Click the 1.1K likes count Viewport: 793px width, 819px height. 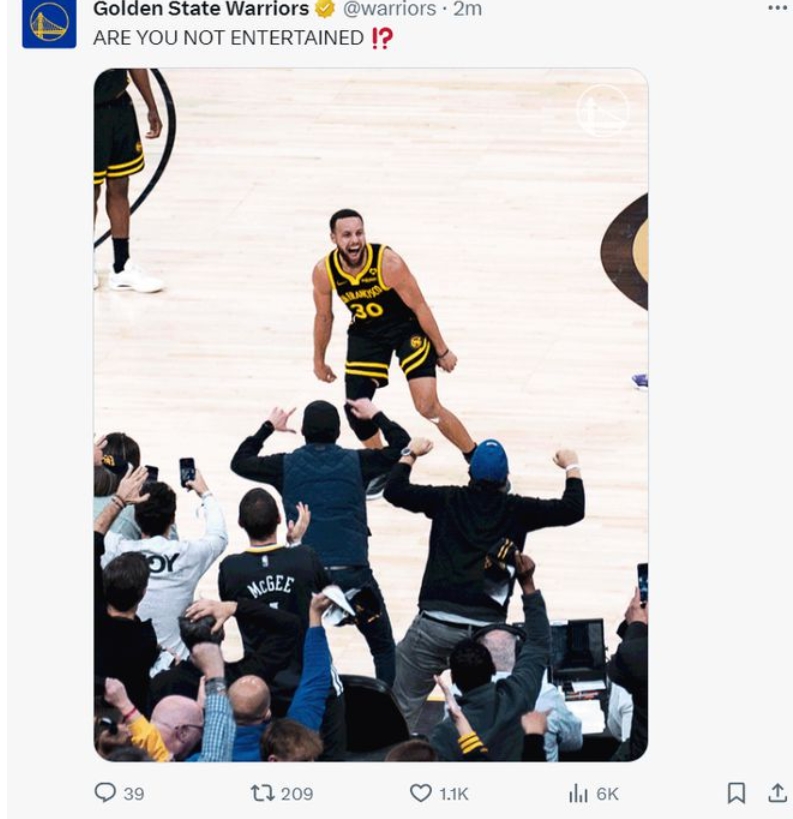pos(454,794)
